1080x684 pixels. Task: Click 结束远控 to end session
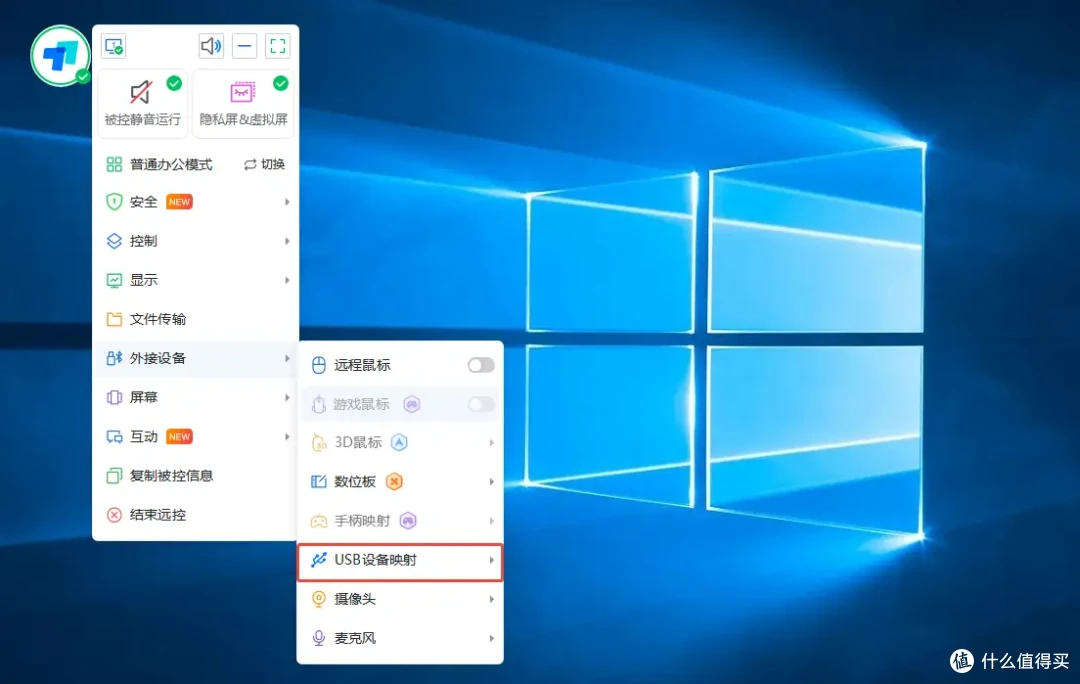[x=196, y=515]
